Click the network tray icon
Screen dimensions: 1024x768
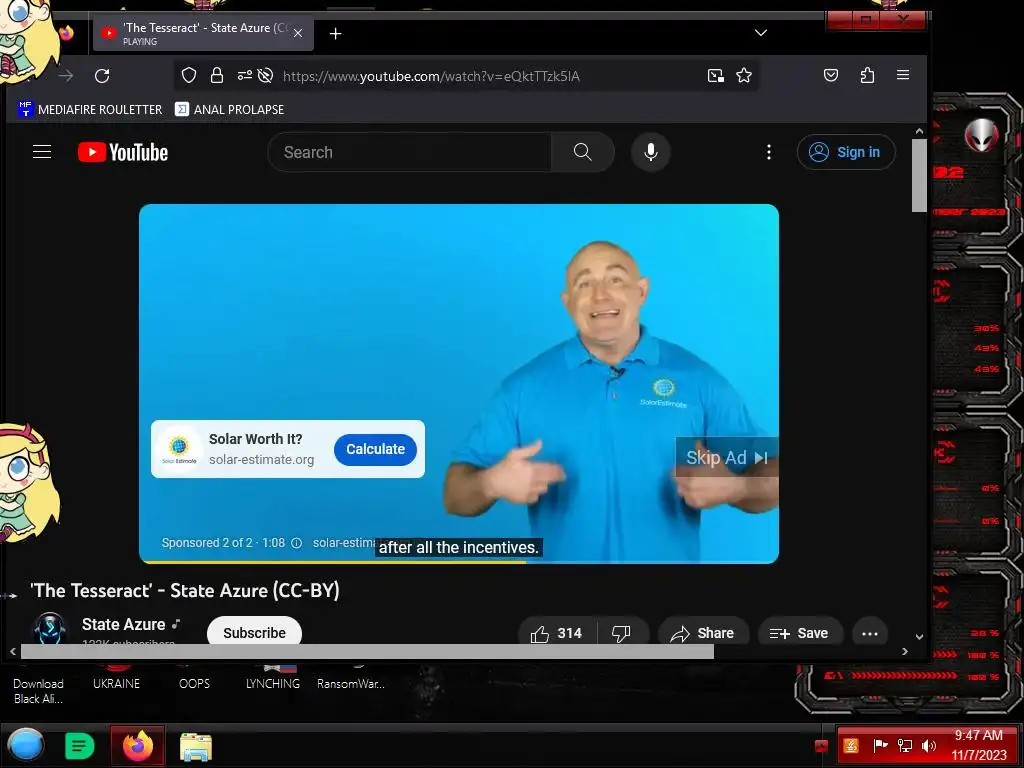click(x=904, y=746)
